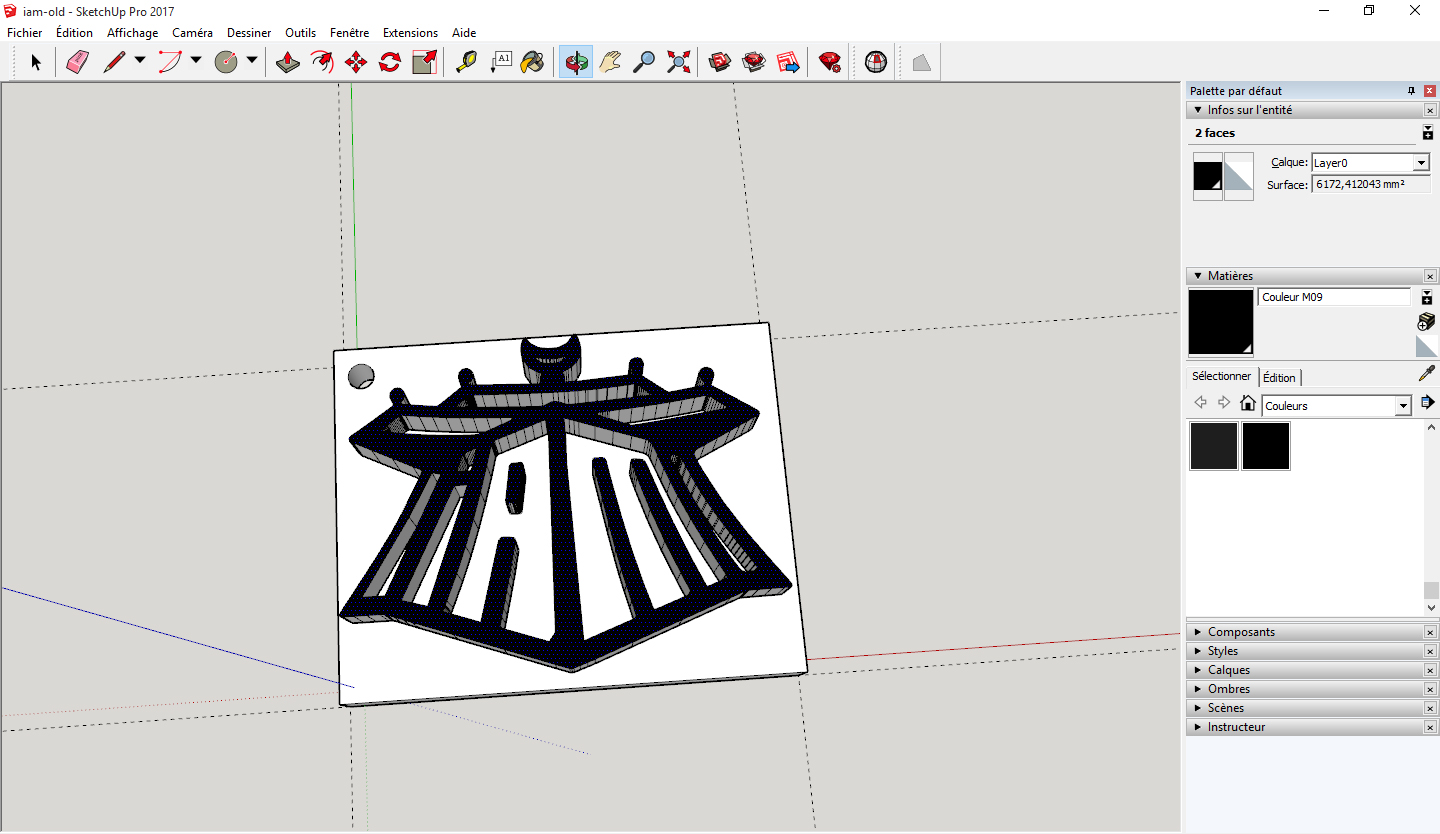Open the Outils menu
Image resolution: width=1440 pixels, height=834 pixels.
(x=300, y=33)
